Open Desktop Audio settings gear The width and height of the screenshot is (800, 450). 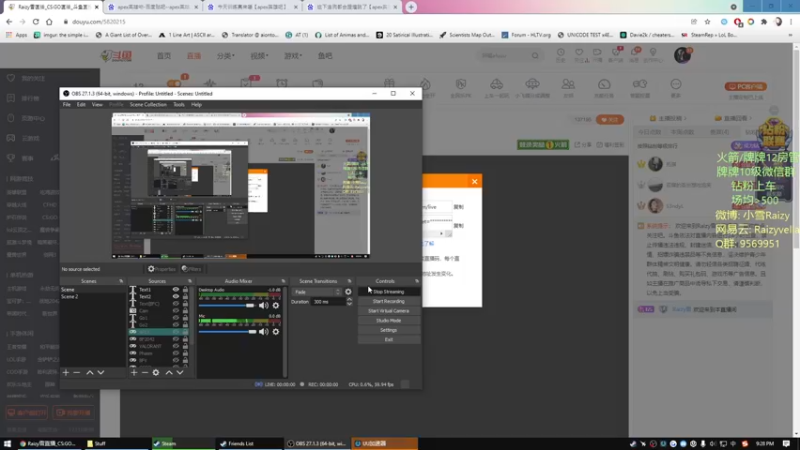tap(276, 306)
